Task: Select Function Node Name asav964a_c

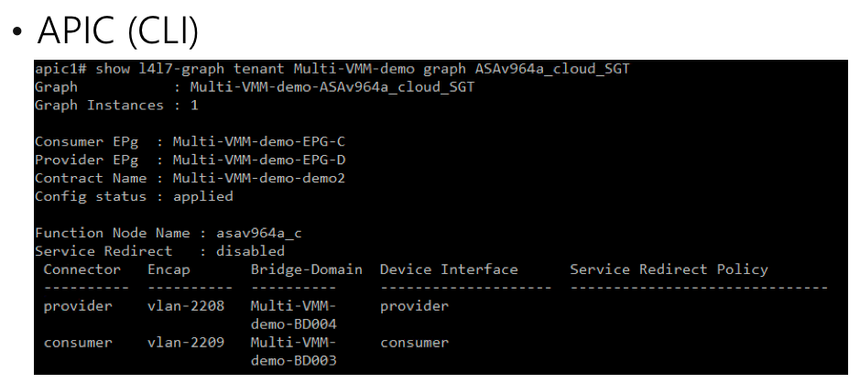Action: [x=259, y=234]
